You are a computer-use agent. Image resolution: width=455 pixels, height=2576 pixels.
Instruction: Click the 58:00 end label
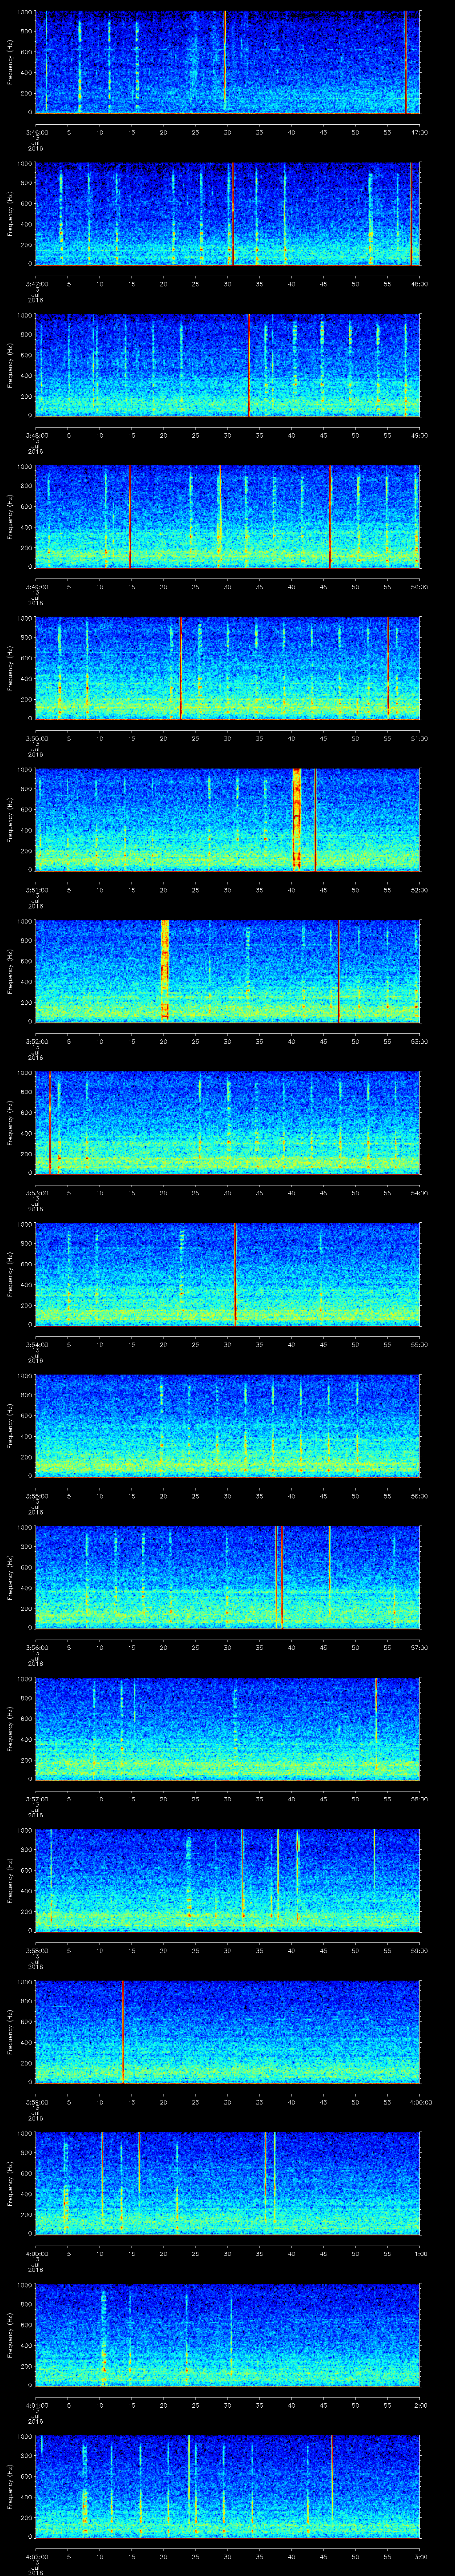(x=420, y=1799)
